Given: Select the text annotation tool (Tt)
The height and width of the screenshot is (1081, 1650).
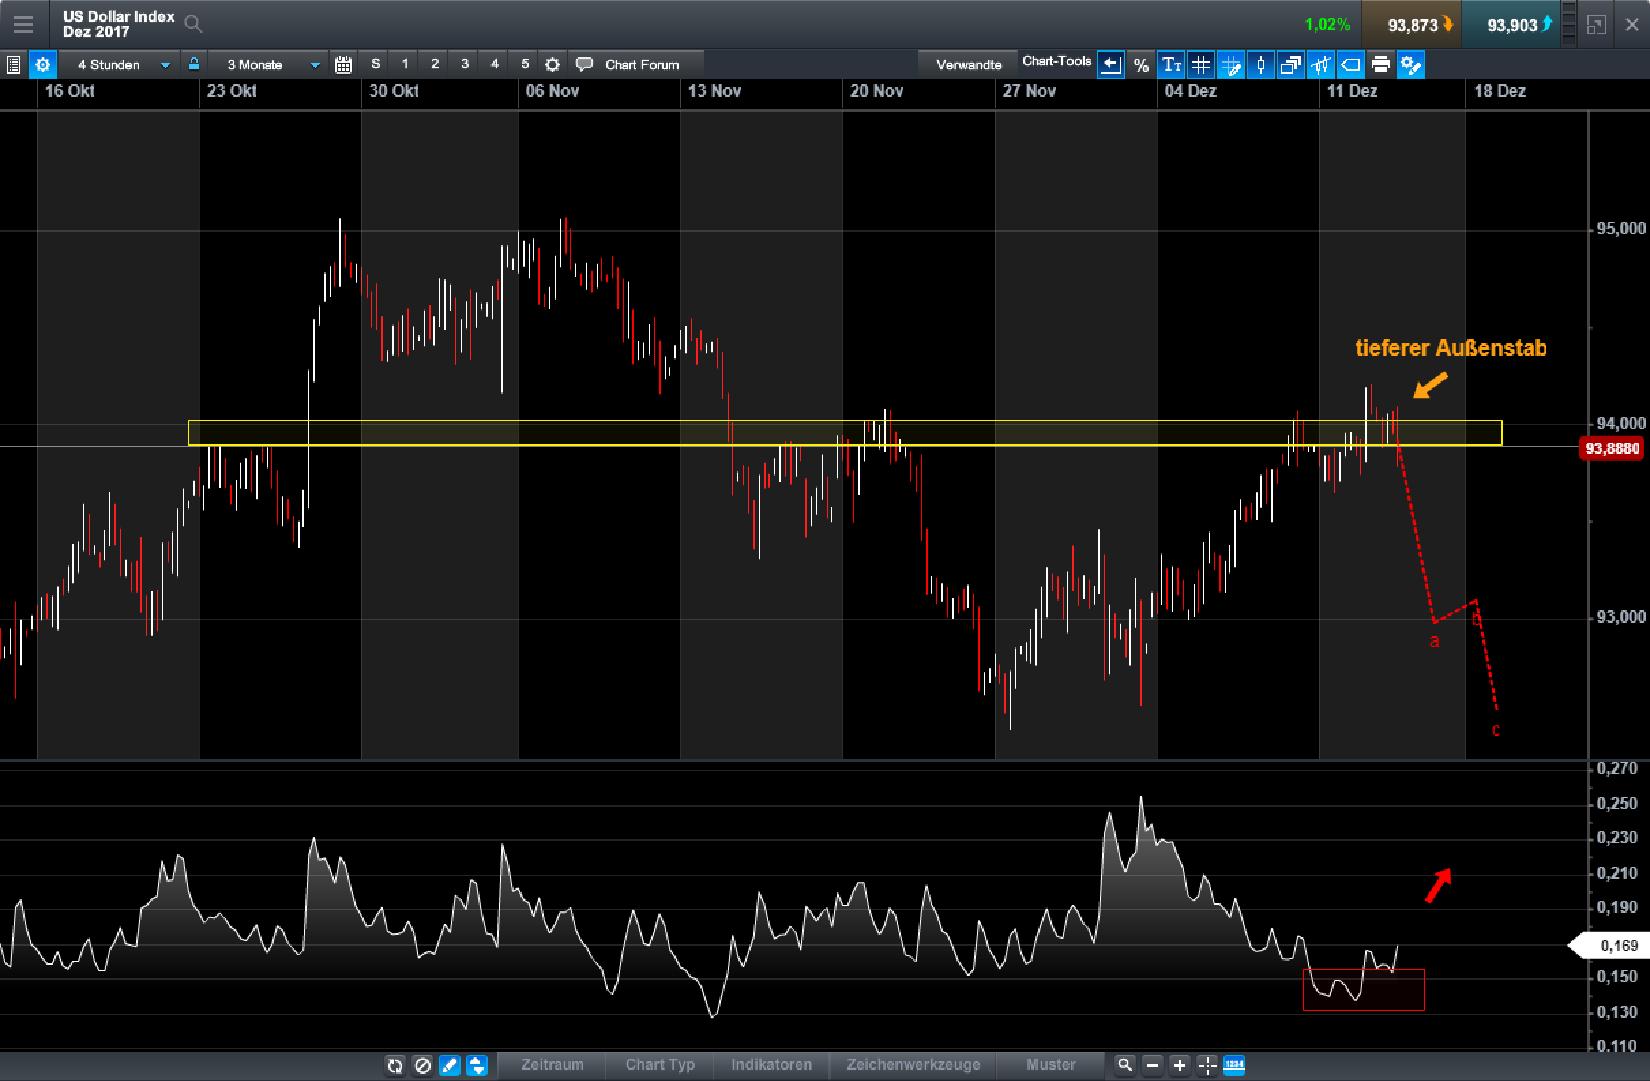Looking at the screenshot, I should point(1170,64).
